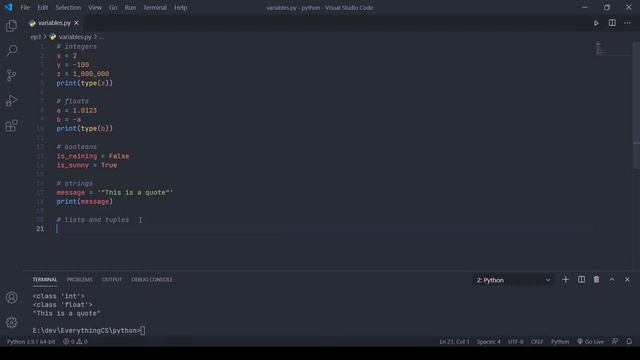Open the Run menu
Viewport: 640px width, 360px height.
pos(130,7)
